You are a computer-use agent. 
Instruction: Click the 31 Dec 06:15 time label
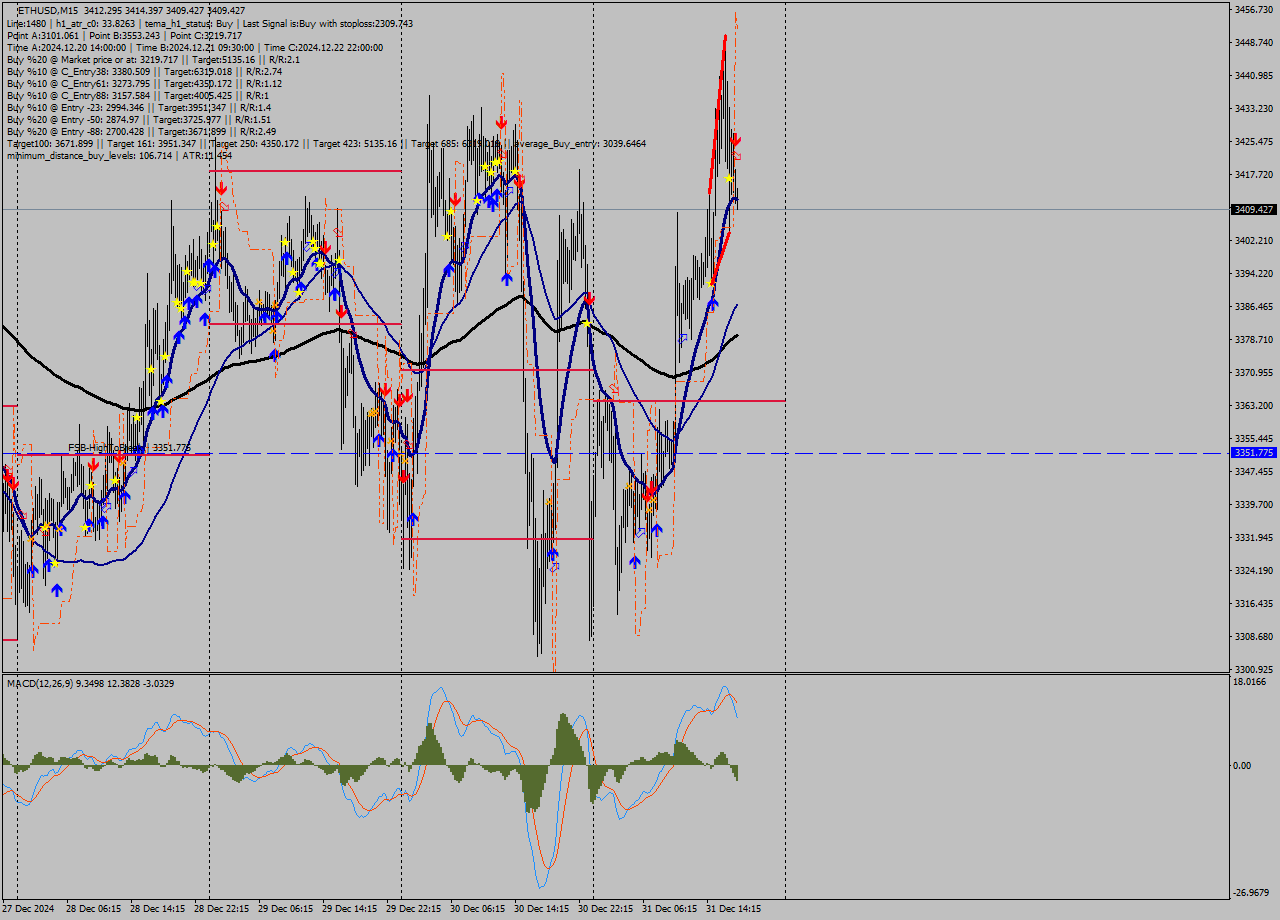pos(669,909)
